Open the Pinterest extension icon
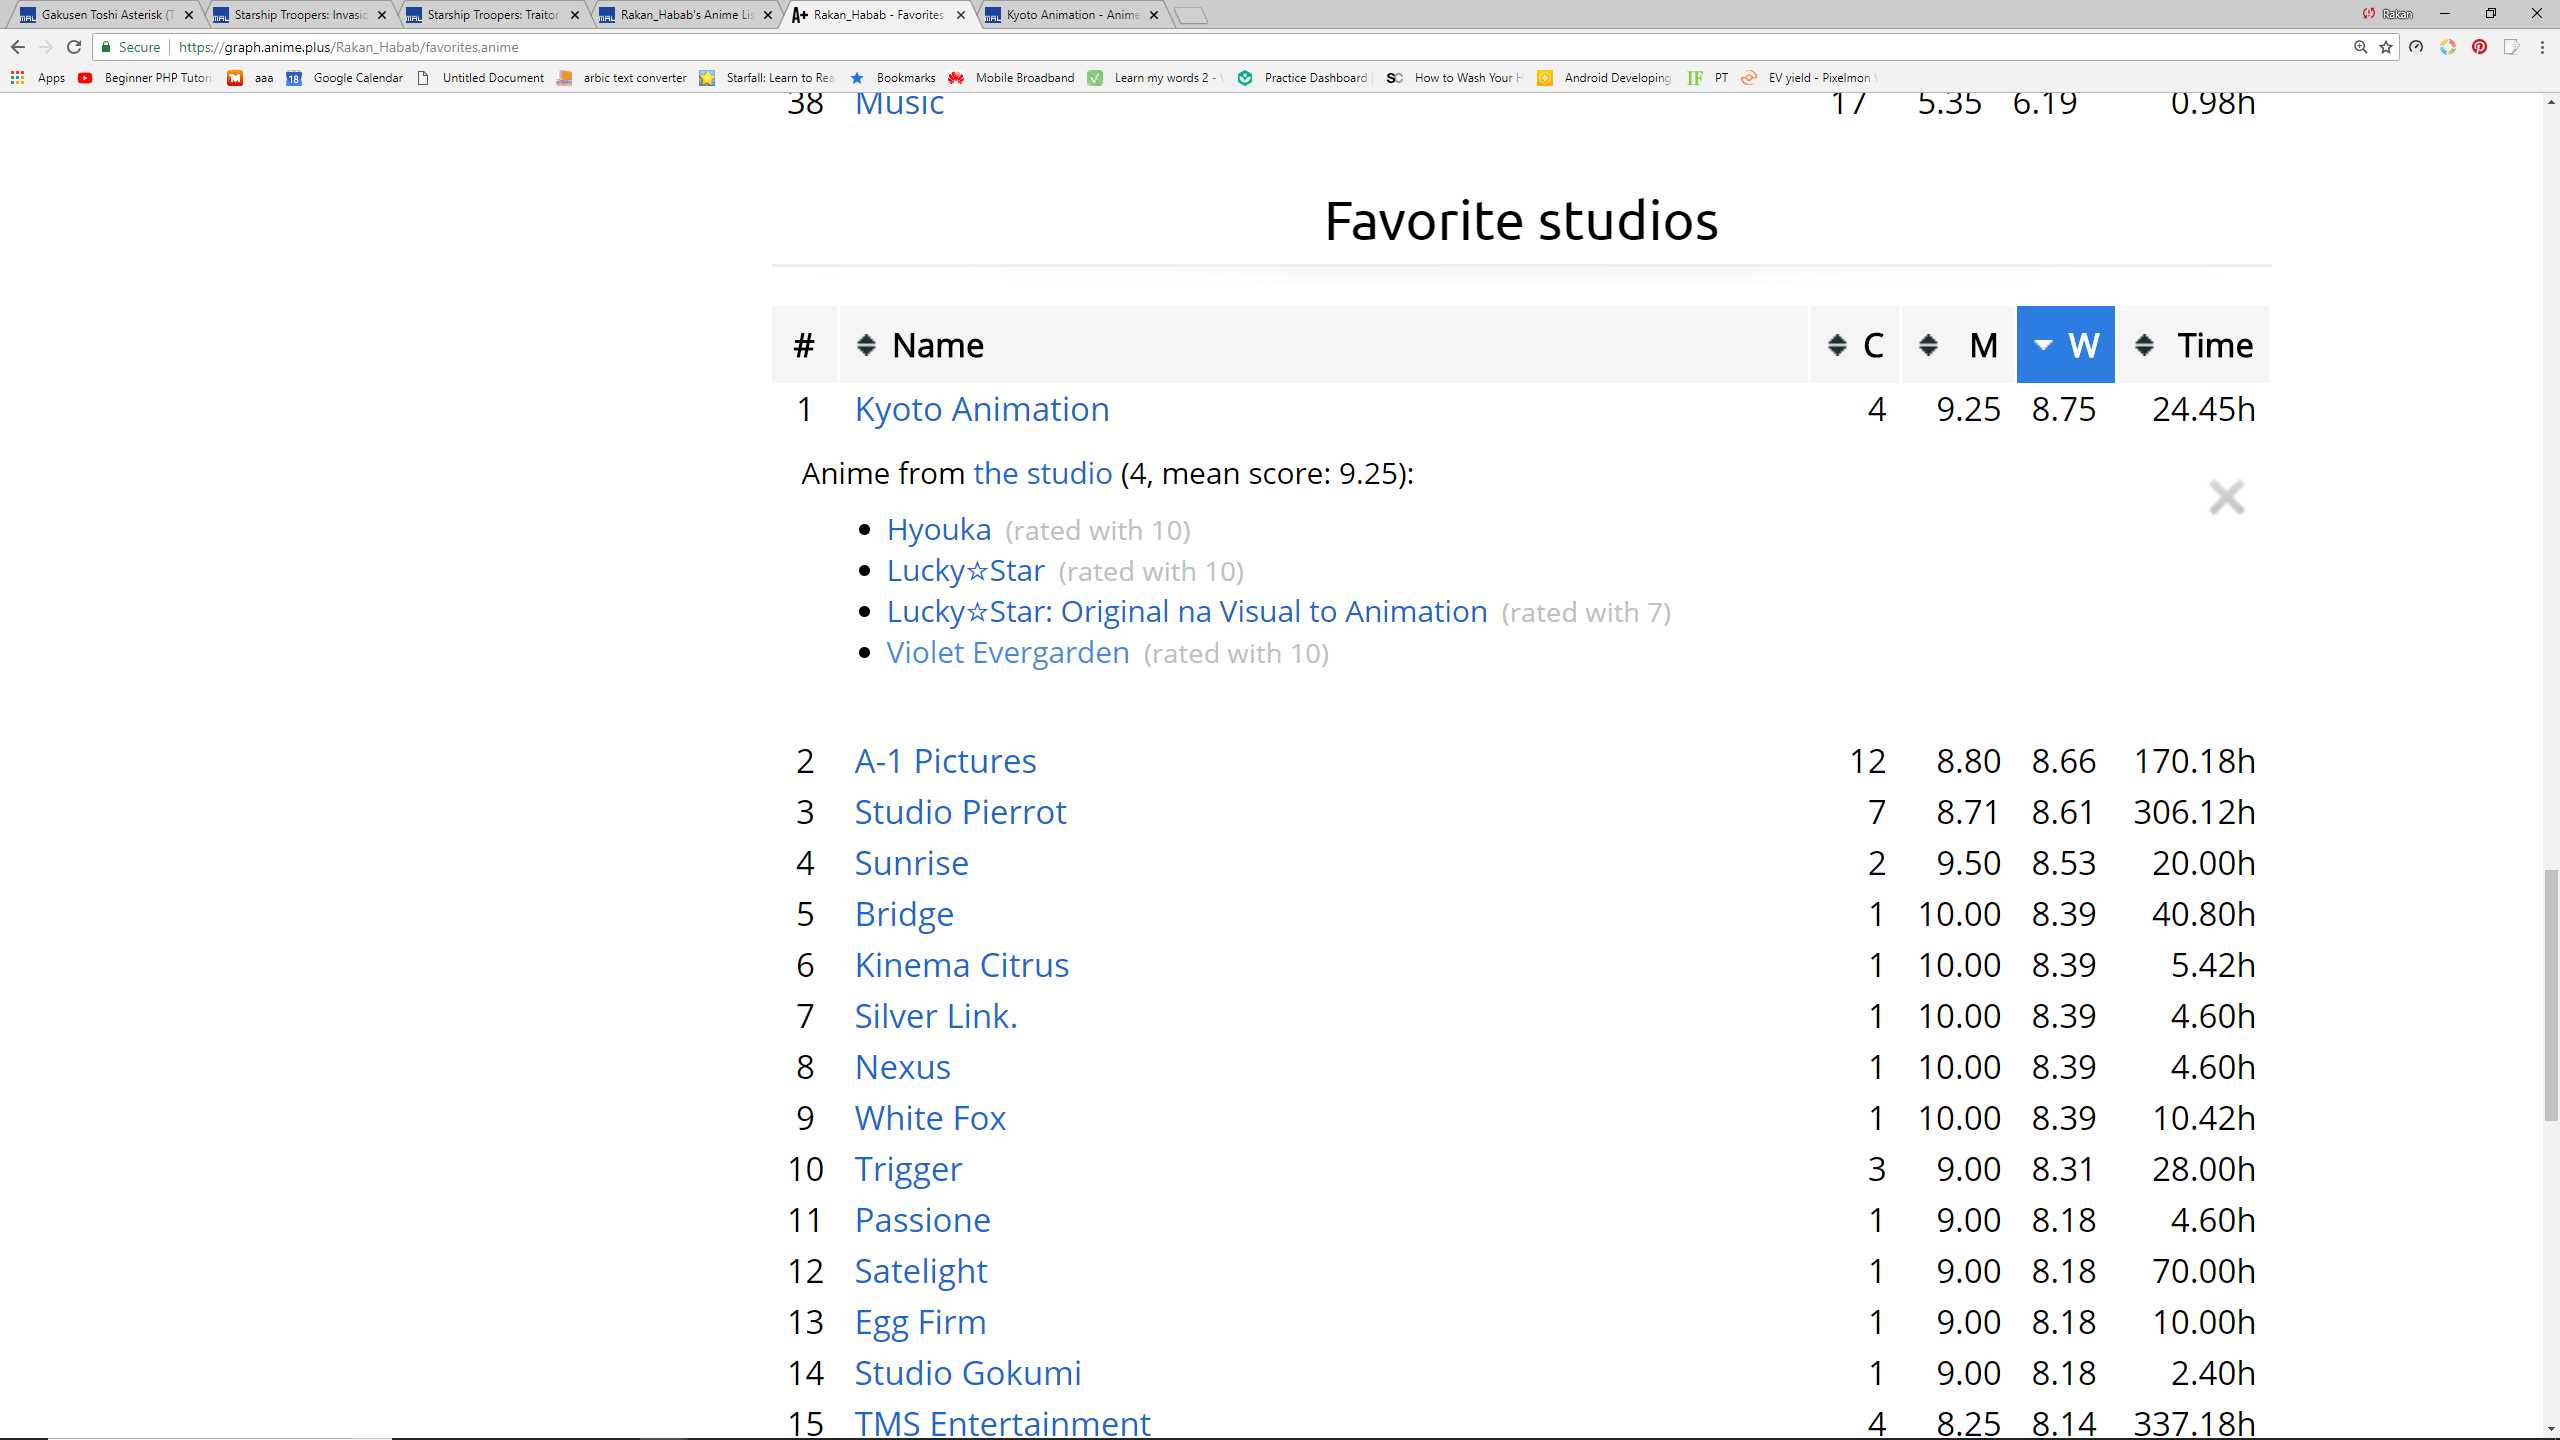 pos(2479,47)
